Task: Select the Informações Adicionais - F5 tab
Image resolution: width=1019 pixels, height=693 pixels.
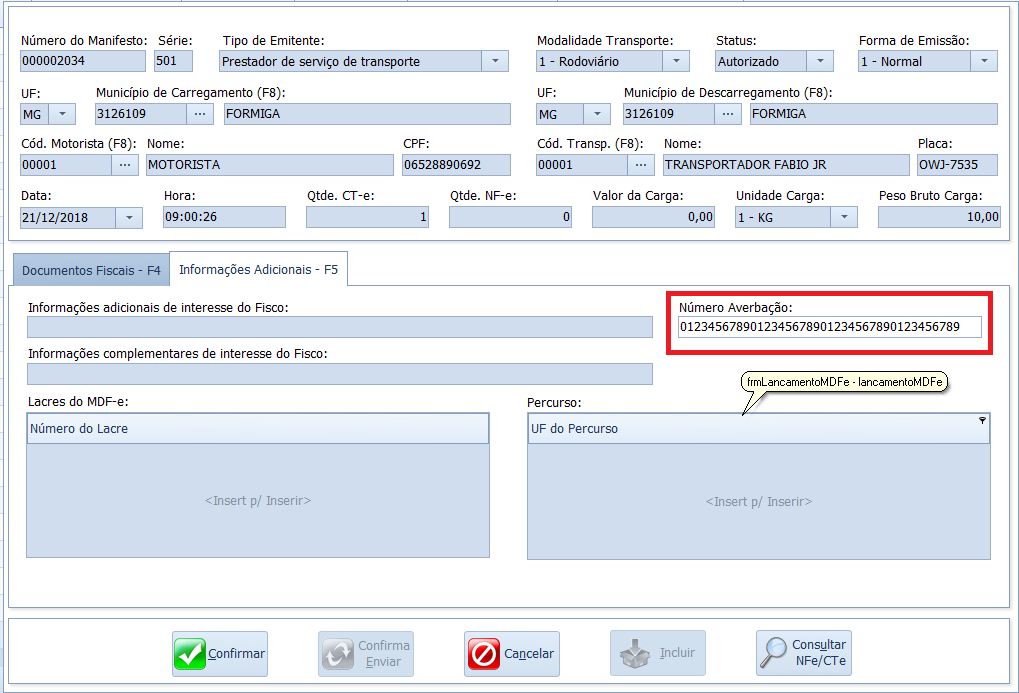Action: pos(258,269)
